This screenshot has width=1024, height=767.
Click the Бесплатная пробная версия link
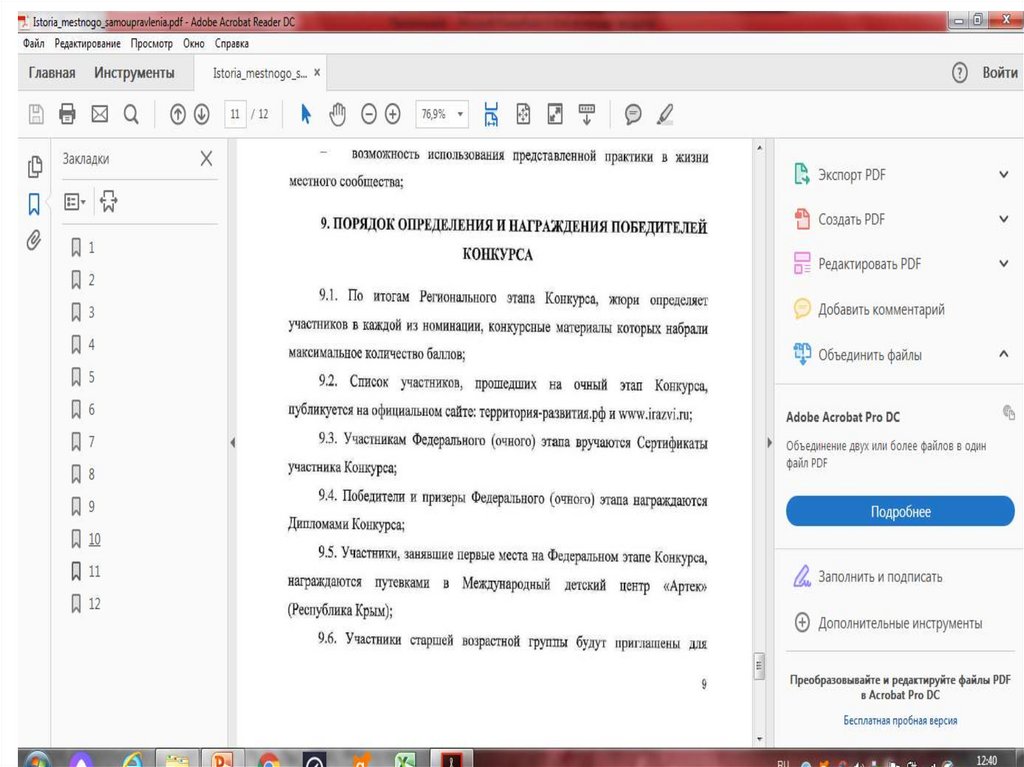tap(900, 720)
